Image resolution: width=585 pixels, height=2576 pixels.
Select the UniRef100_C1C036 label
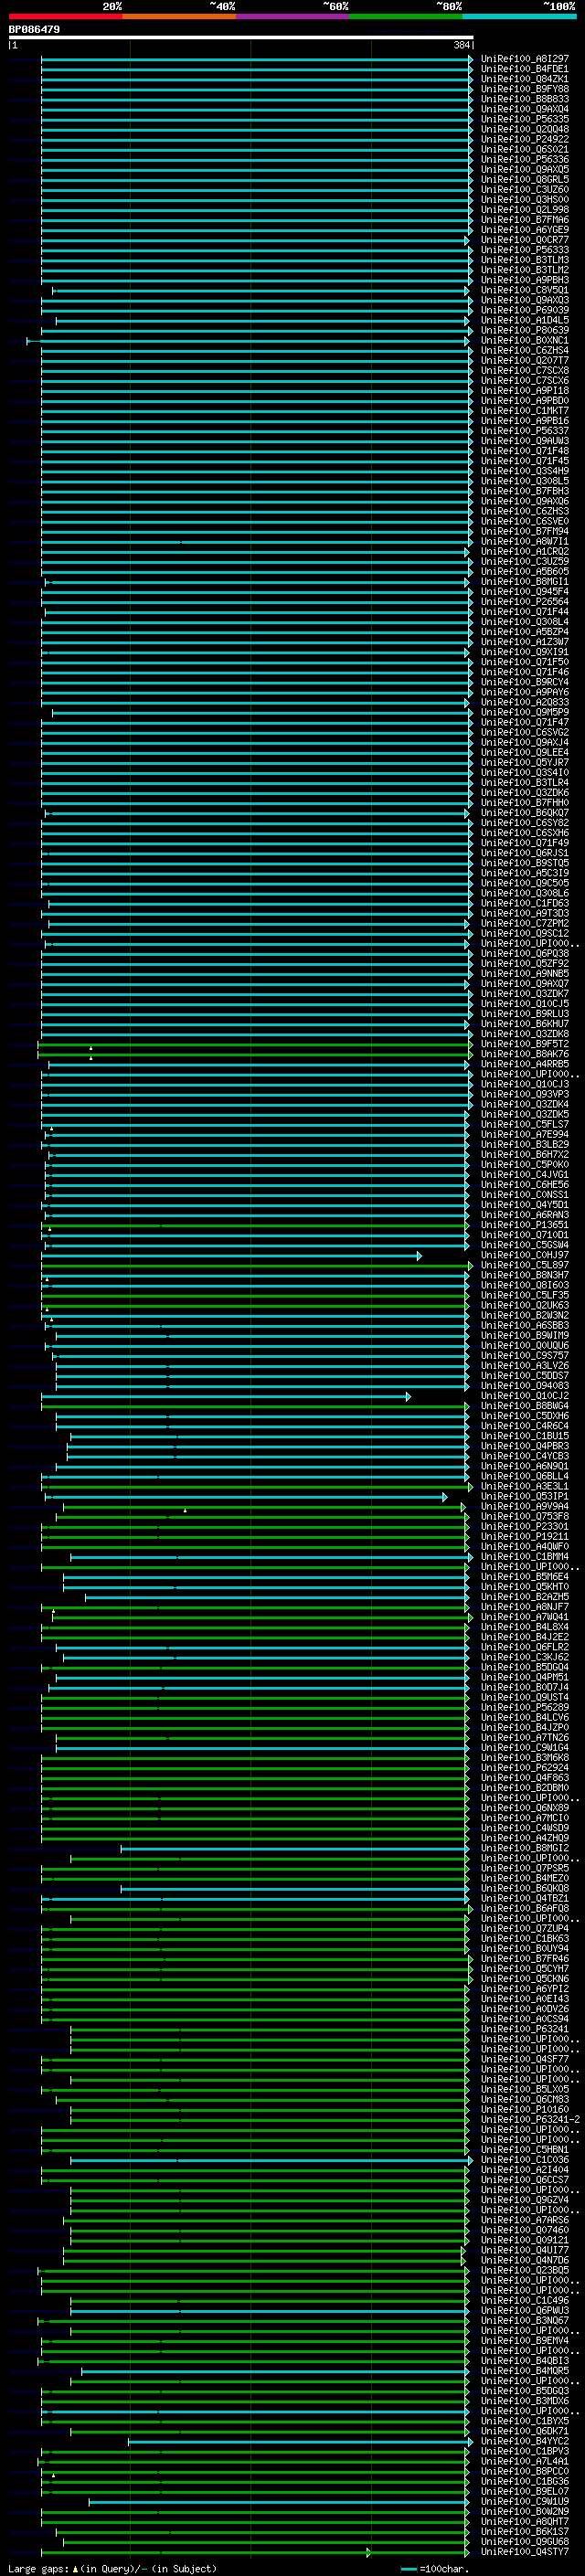tap(524, 2160)
